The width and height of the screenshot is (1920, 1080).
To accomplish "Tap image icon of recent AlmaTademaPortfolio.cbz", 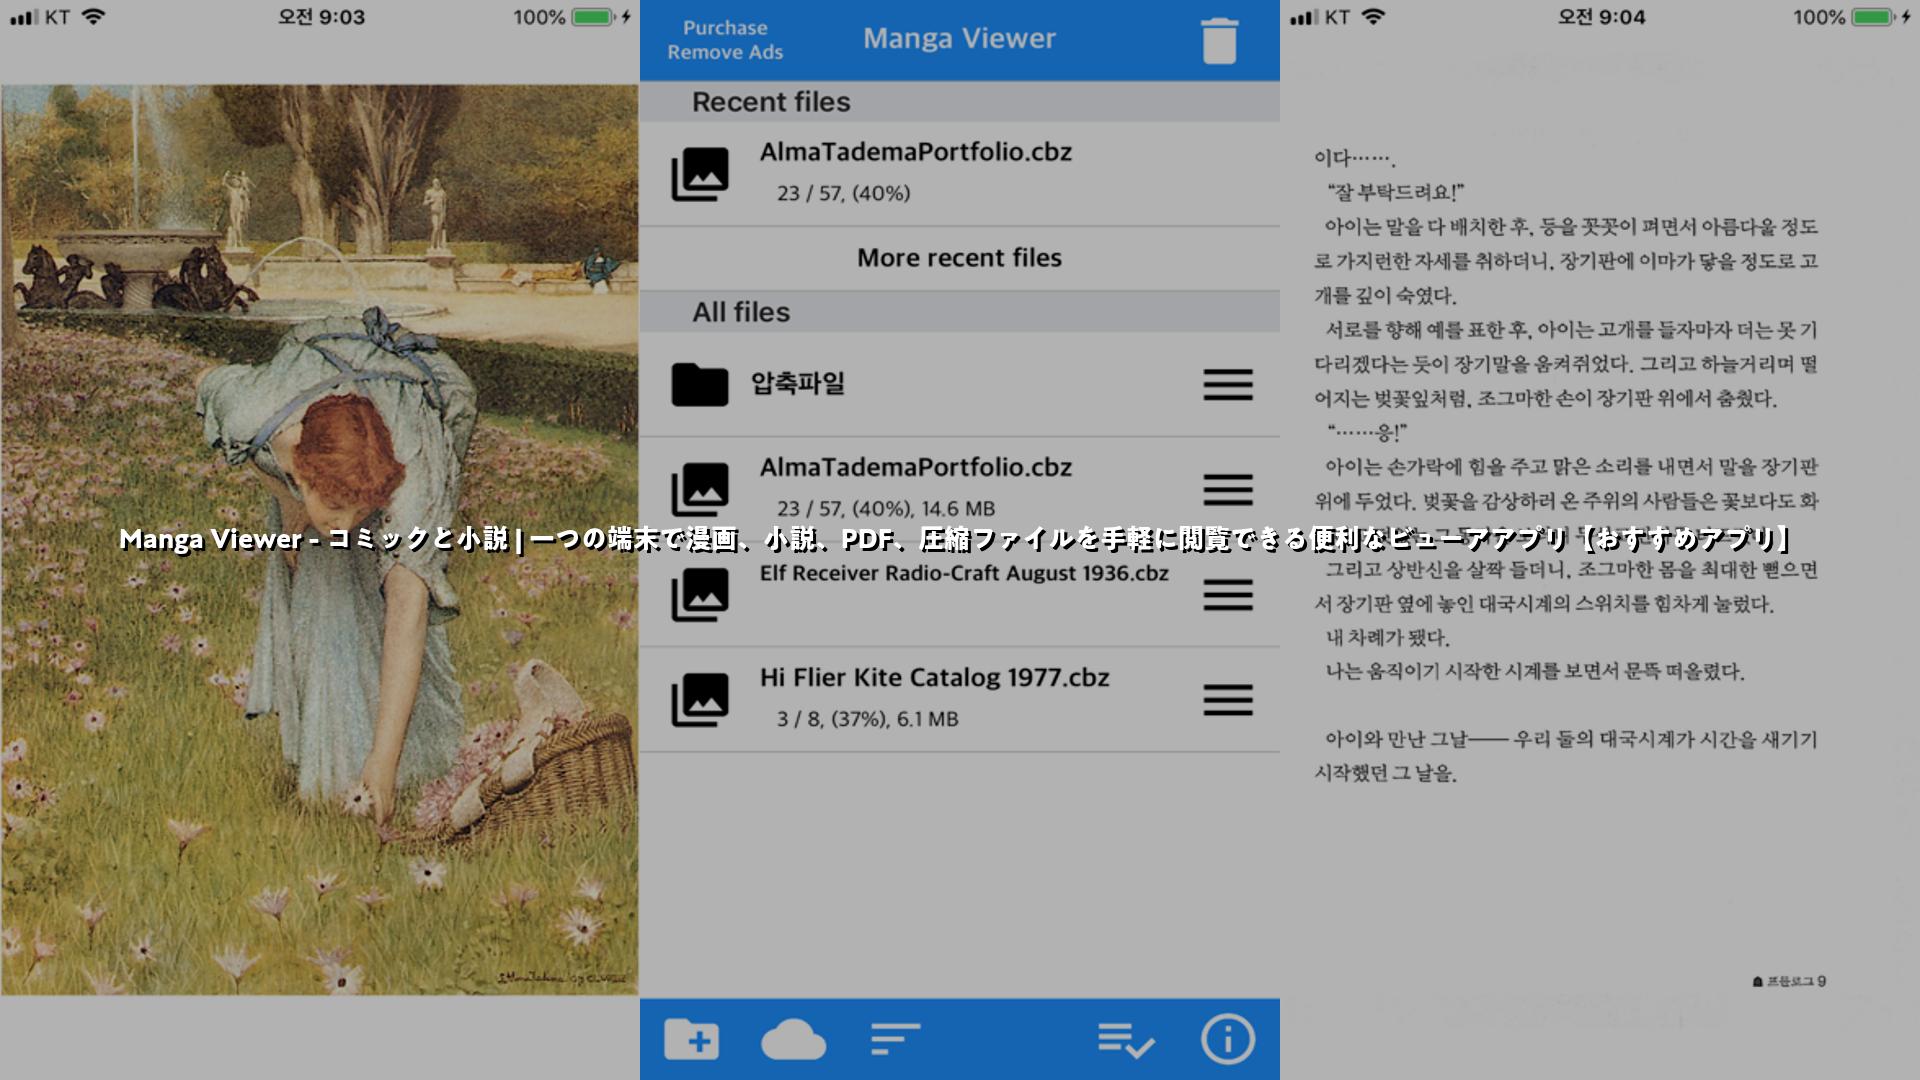I will pyautogui.click(x=700, y=174).
